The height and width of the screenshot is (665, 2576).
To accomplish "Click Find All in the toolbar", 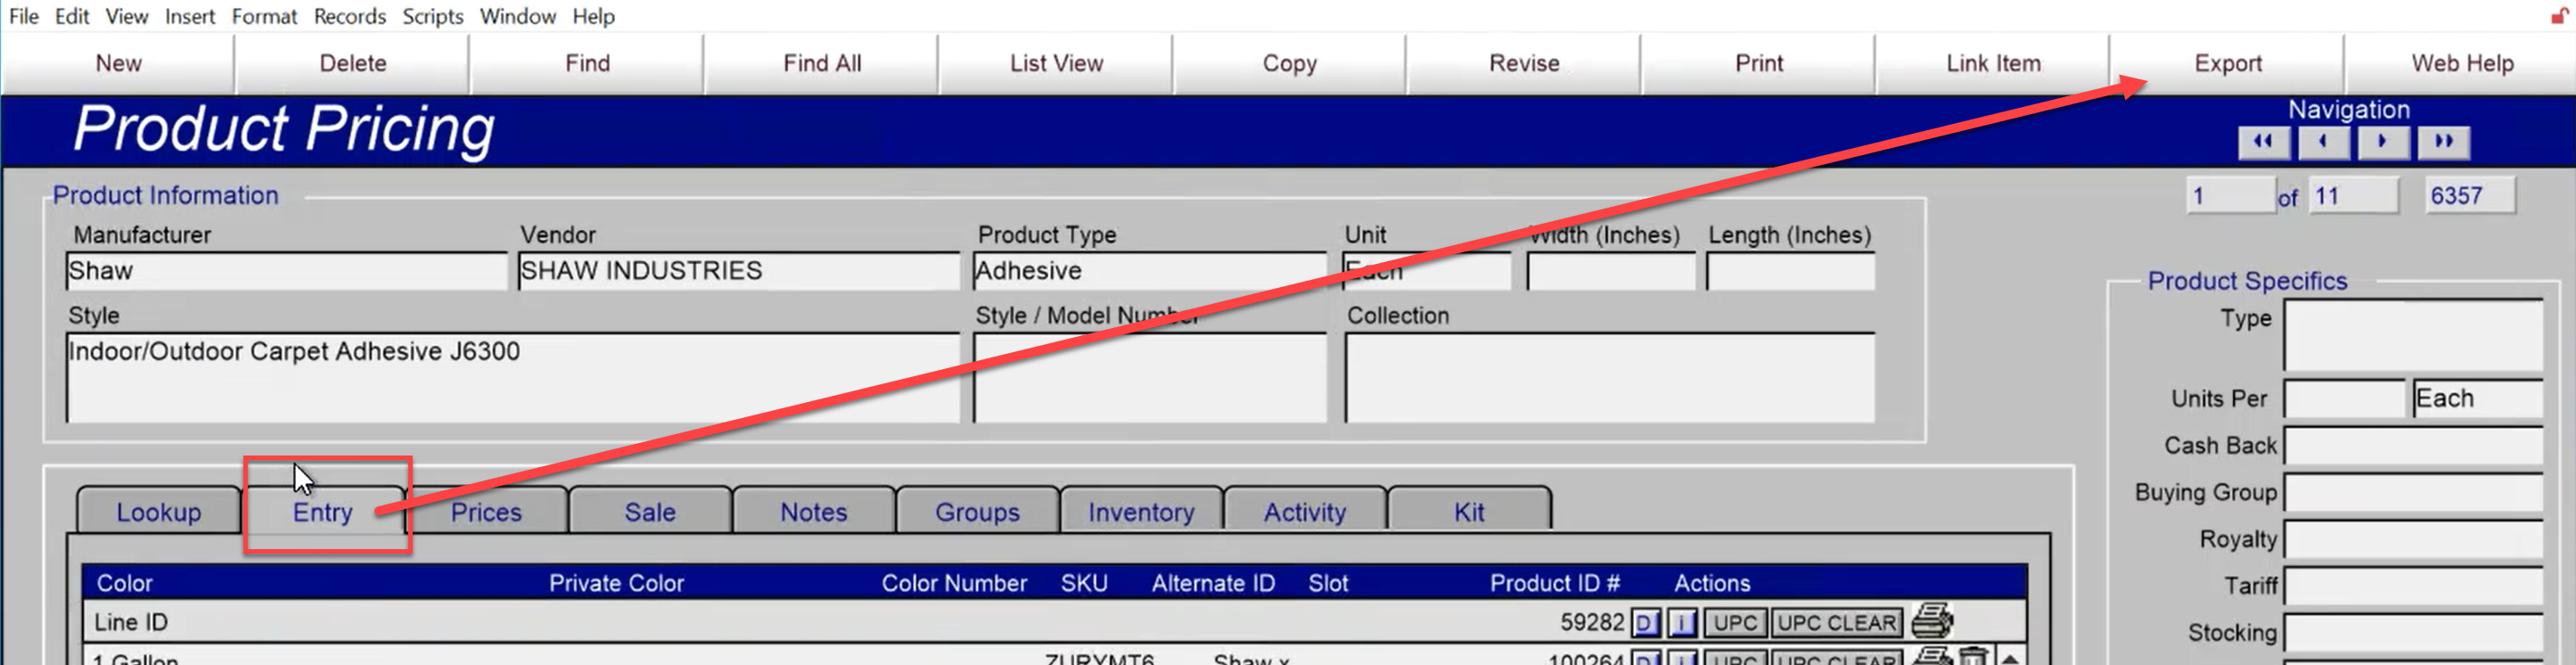I will 821,63.
